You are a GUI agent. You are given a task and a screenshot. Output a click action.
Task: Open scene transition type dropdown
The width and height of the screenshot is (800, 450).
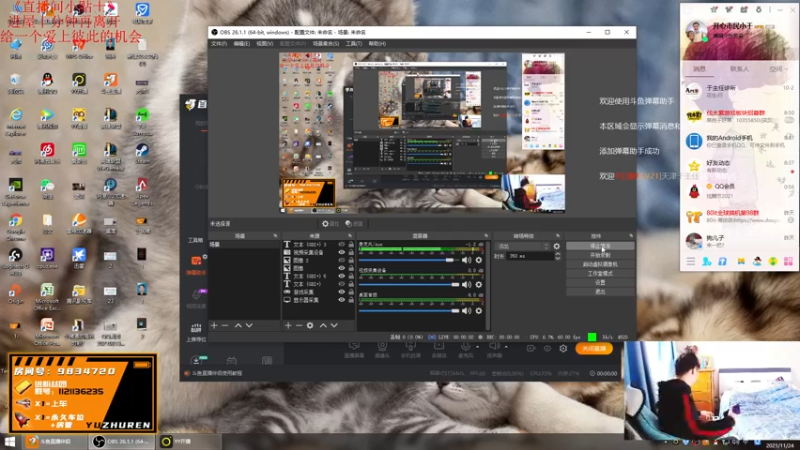click(x=522, y=246)
